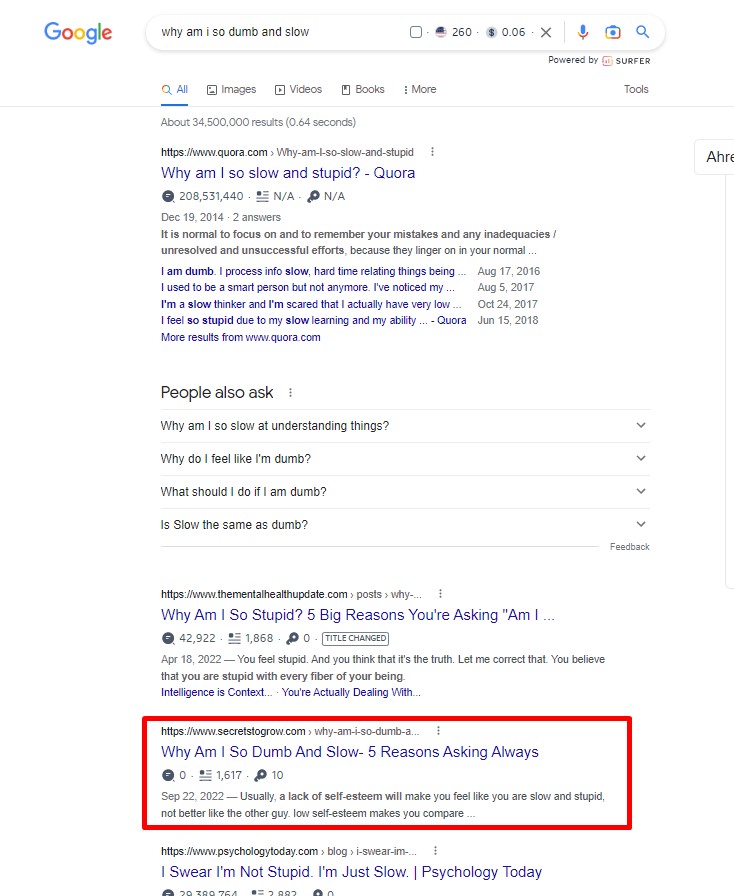Viewport: 734px width, 896px height.
Task: Click 'You're Actually Dealing With...' sitelink
Action: click(x=351, y=693)
